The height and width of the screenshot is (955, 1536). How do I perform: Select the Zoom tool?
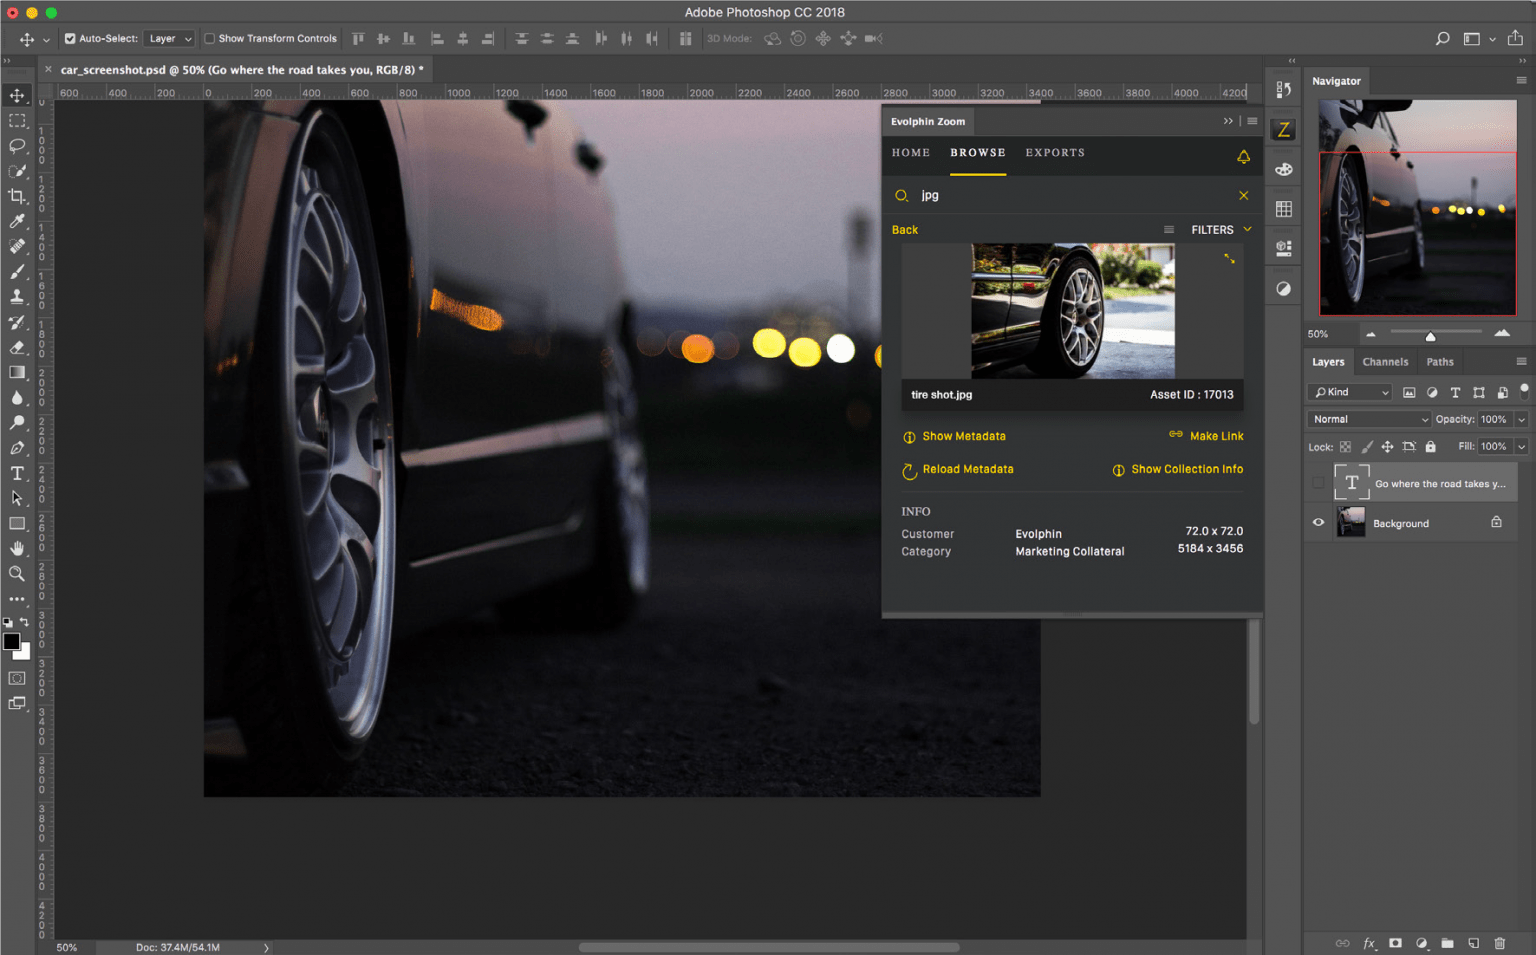pos(17,574)
